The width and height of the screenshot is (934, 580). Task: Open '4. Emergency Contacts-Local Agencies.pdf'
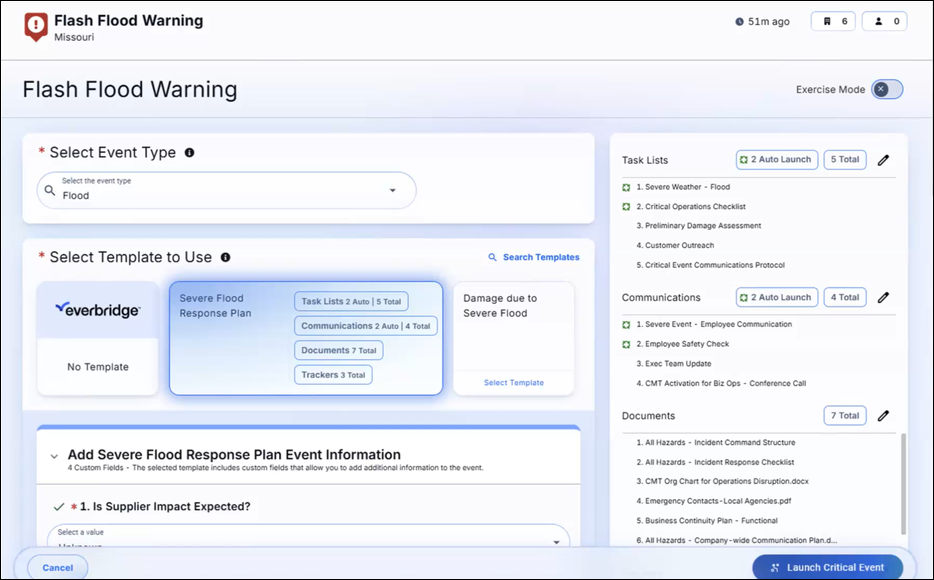(x=714, y=501)
